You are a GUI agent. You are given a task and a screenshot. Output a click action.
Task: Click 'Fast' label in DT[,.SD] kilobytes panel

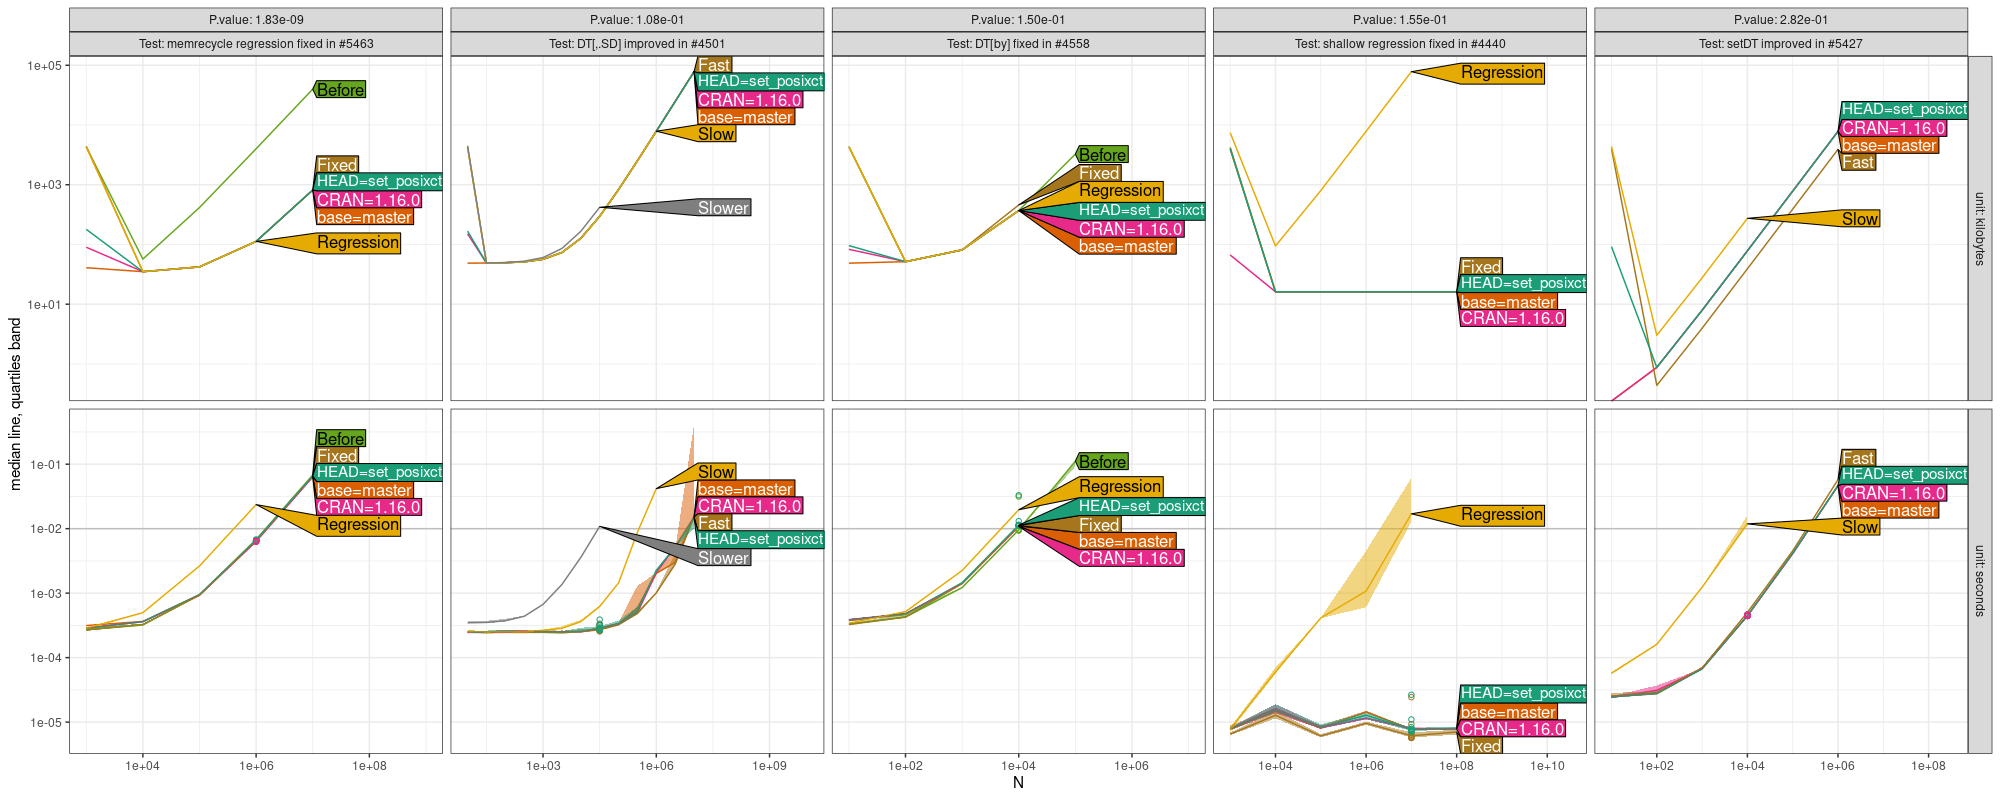pos(714,65)
